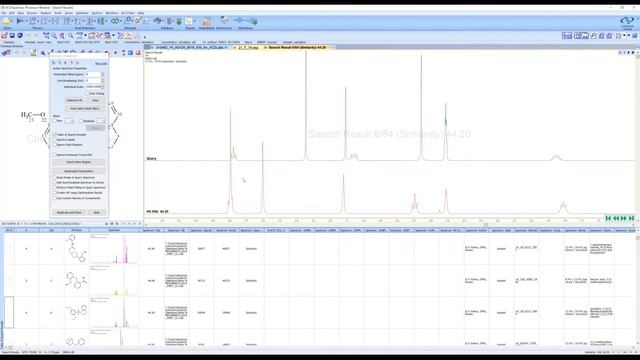Open a file with the Open ribbon icon
The width and height of the screenshot is (640, 360).
tap(7, 22)
